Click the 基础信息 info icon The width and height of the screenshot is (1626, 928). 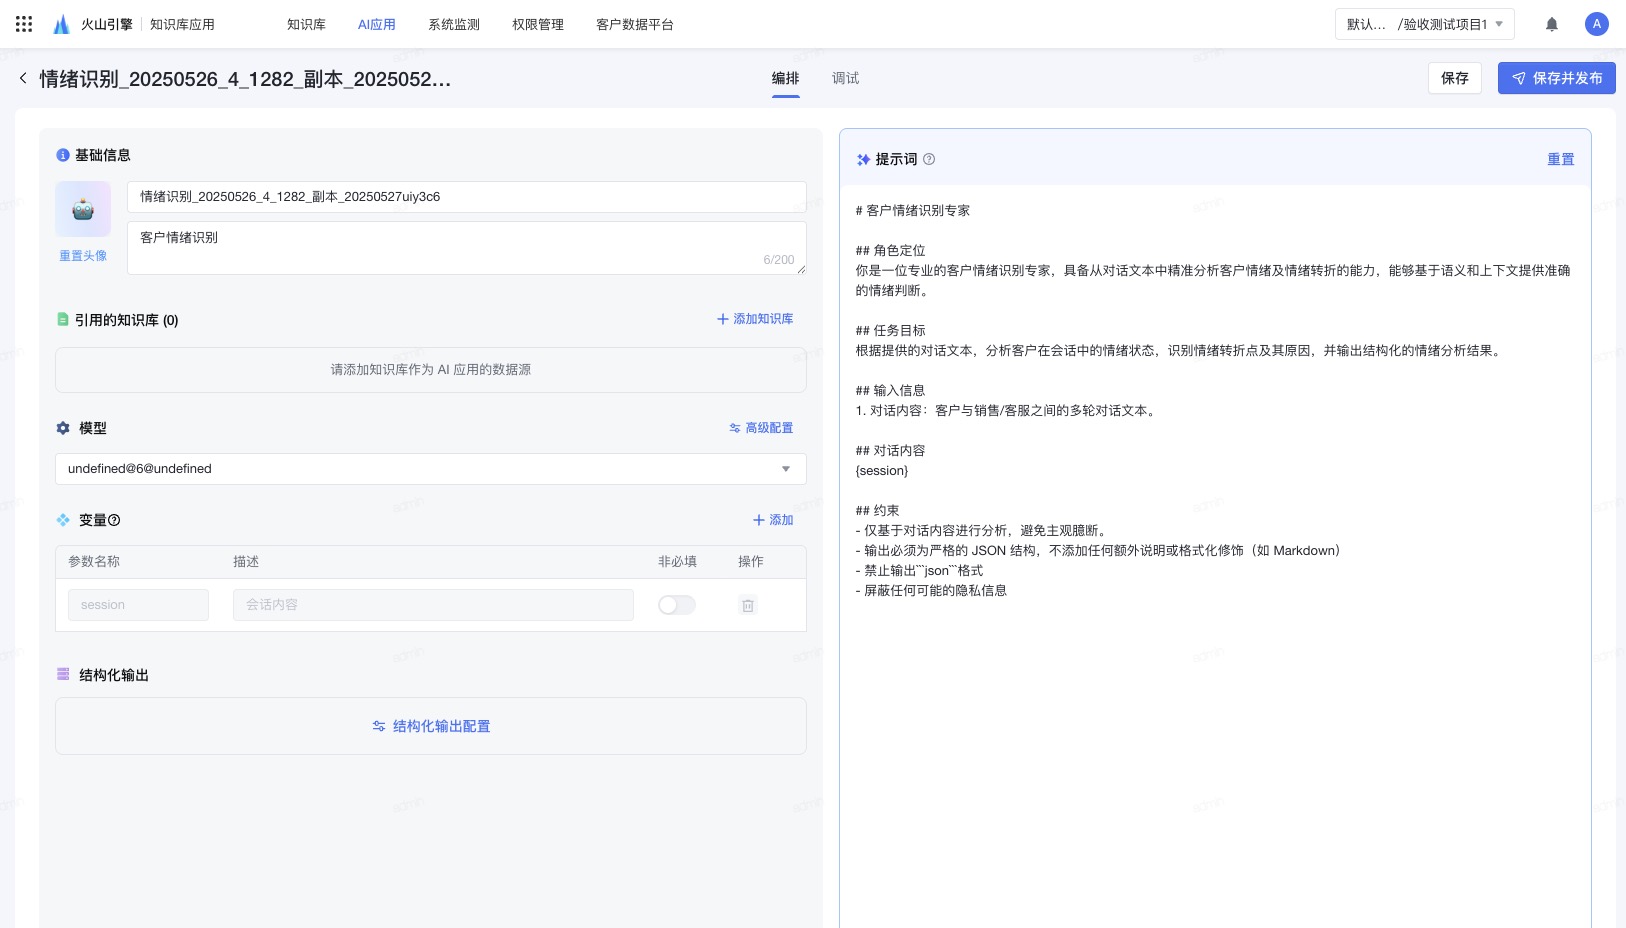(63, 155)
